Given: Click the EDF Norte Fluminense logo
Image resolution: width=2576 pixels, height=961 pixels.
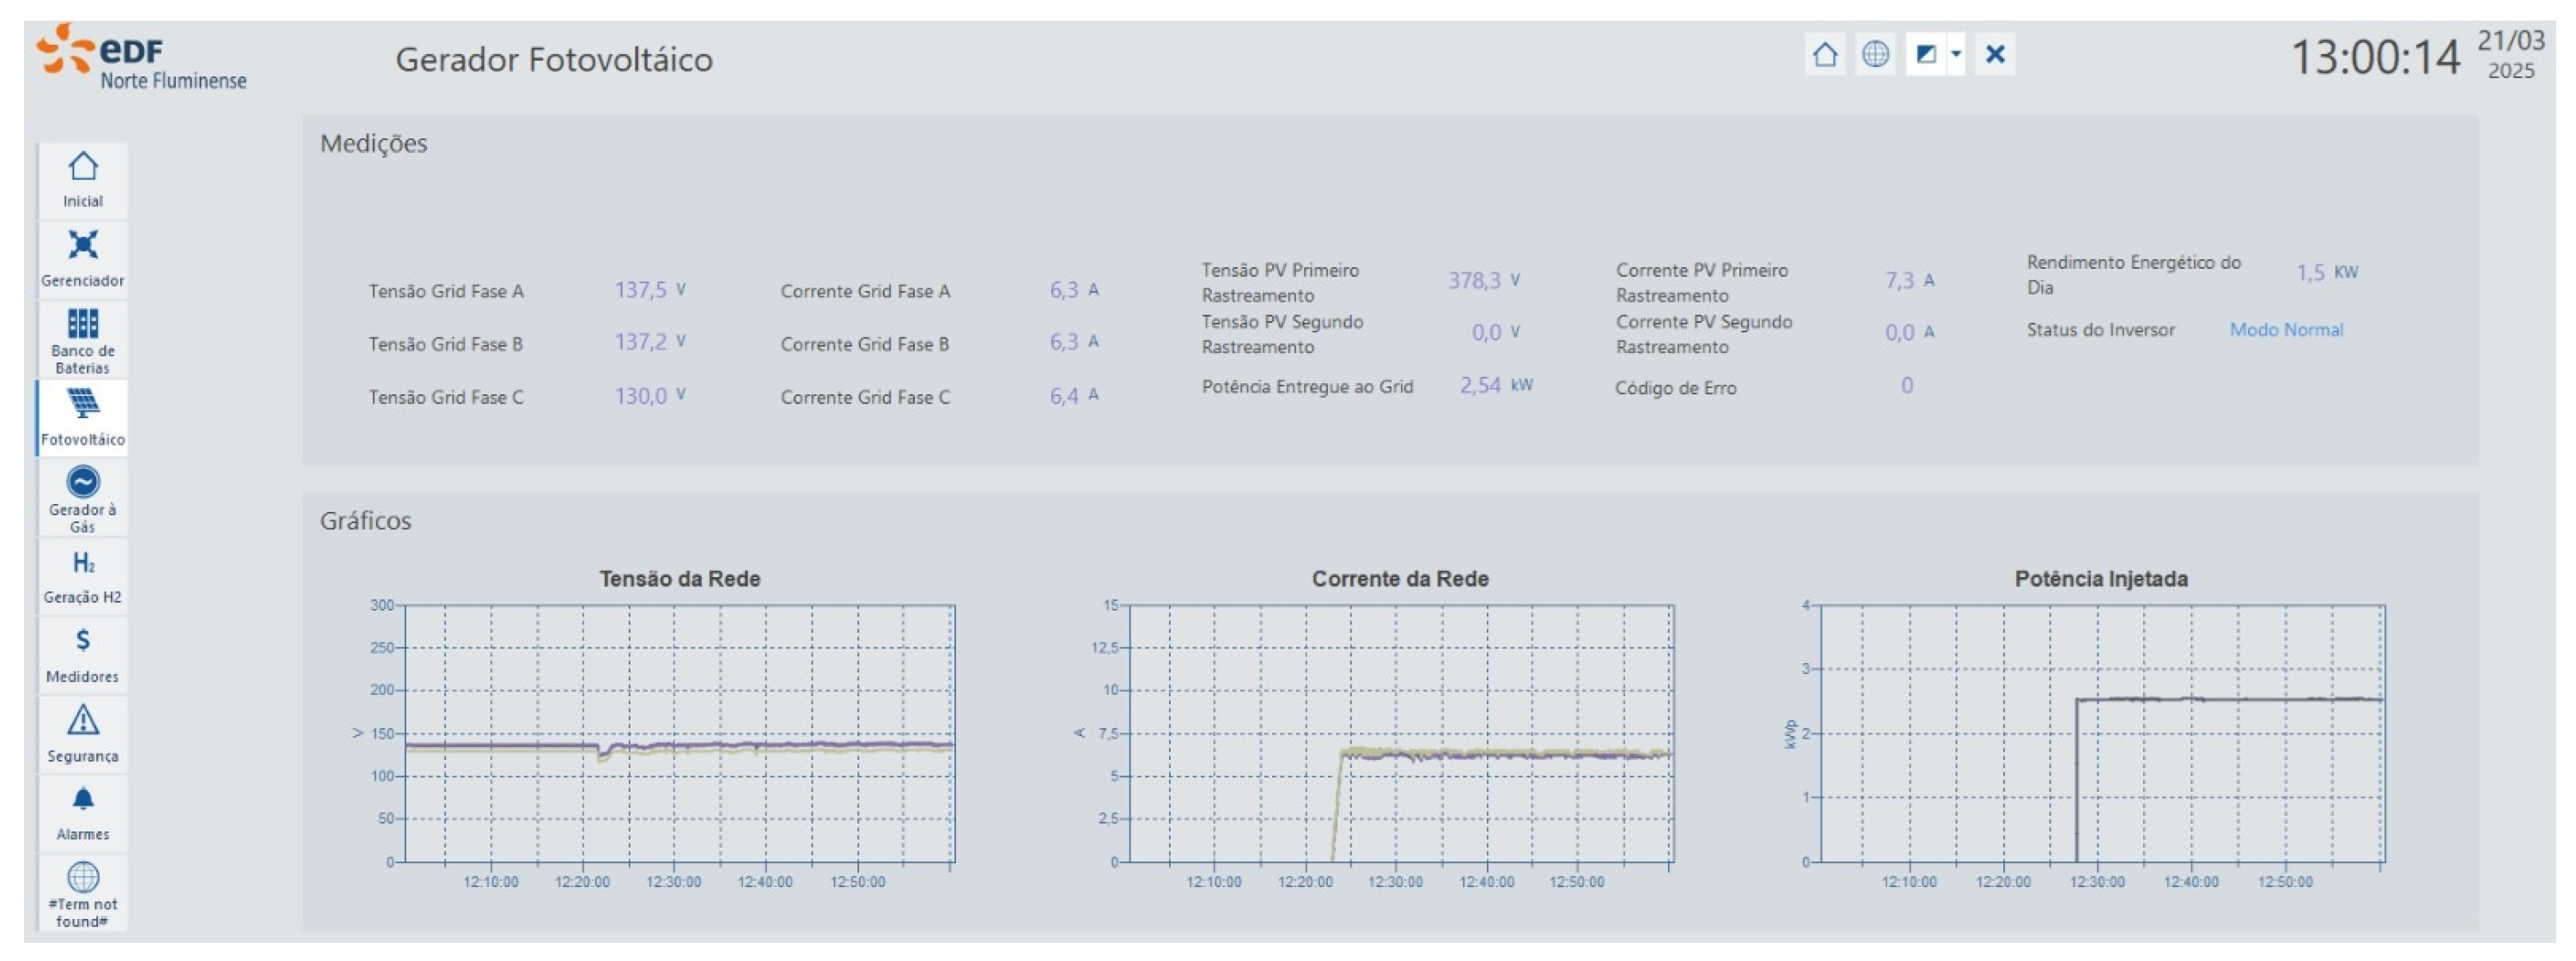Looking at the screenshot, I should pyautogui.click(x=142, y=59).
